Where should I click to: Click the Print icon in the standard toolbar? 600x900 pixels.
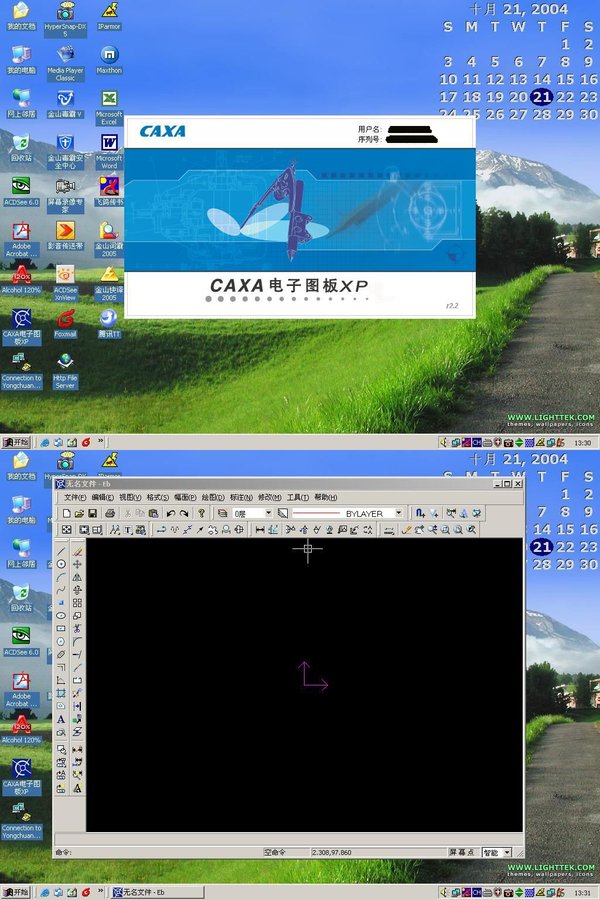coord(109,513)
